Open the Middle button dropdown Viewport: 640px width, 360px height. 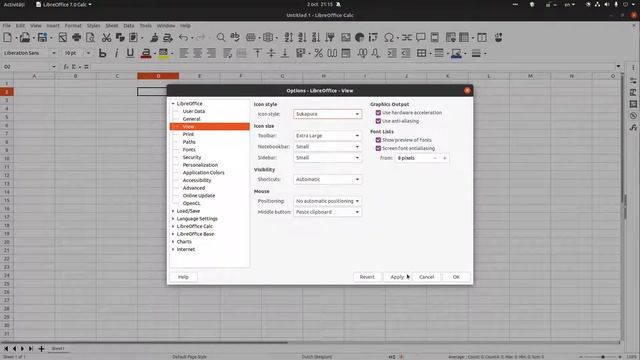tap(327, 212)
